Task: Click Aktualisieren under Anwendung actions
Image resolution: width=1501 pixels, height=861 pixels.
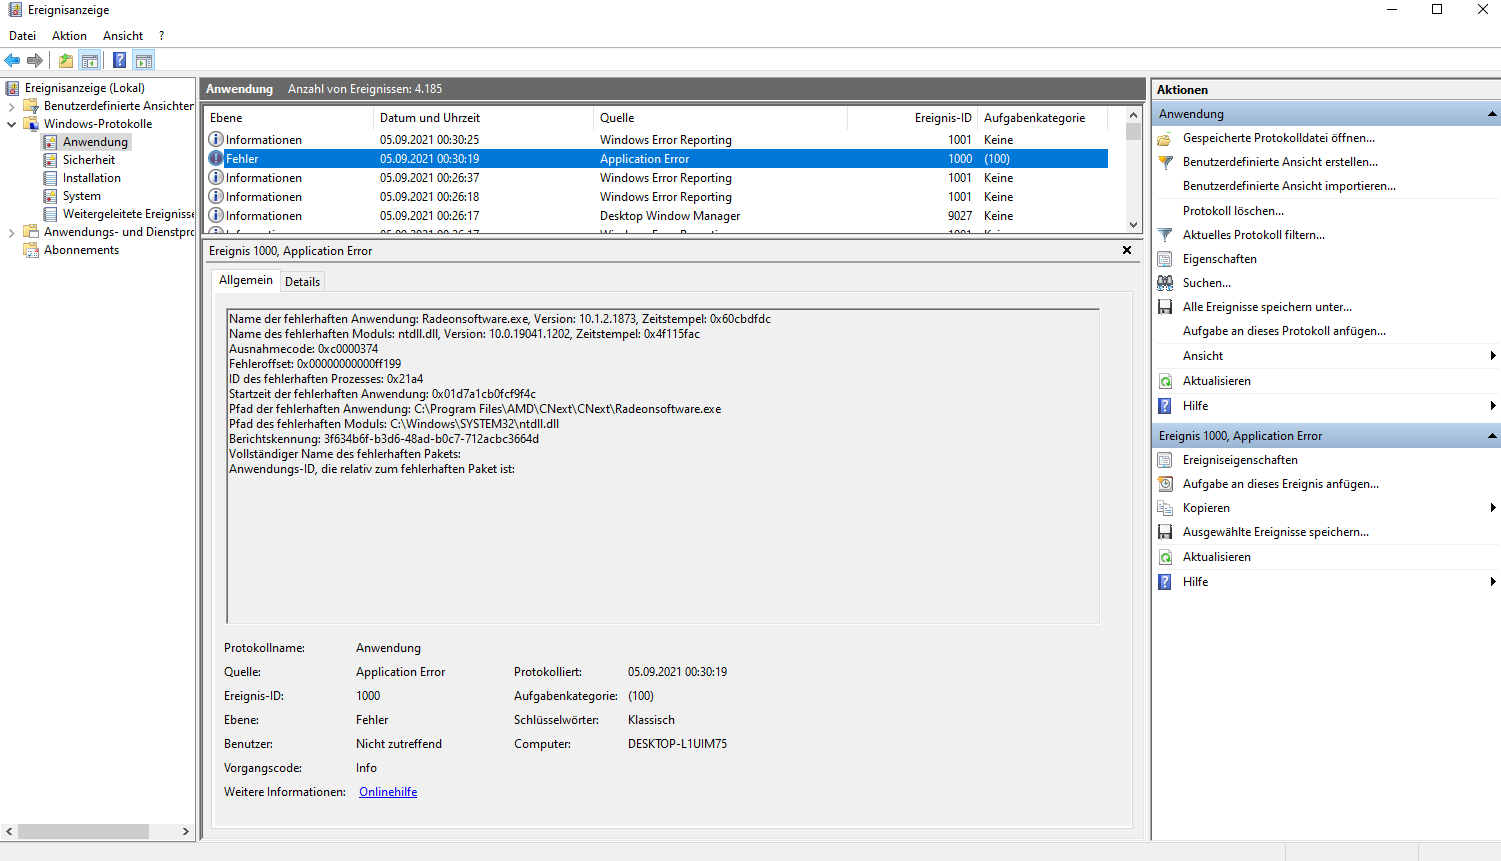Action: click(x=1216, y=381)
